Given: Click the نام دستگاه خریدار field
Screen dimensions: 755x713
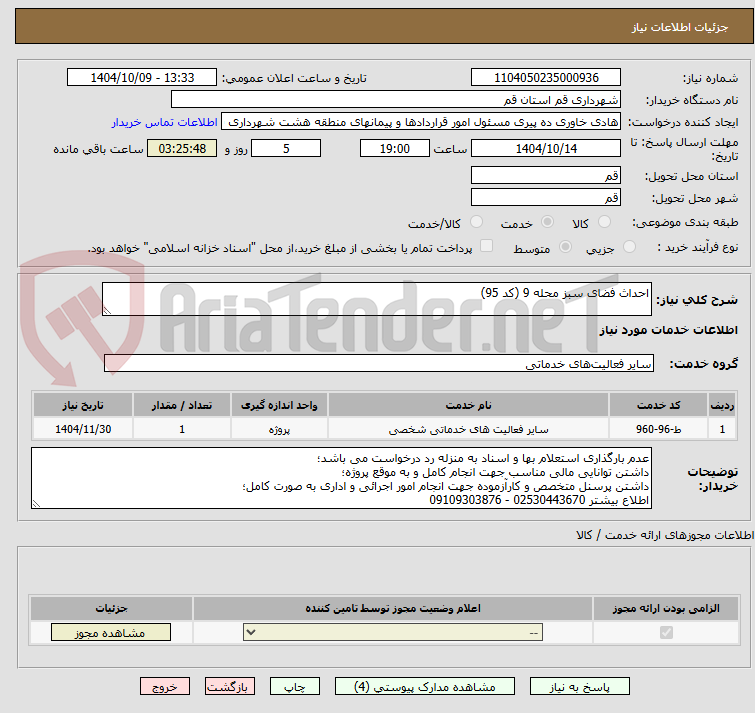Looking at the screenshot, I should coord(395,100).
